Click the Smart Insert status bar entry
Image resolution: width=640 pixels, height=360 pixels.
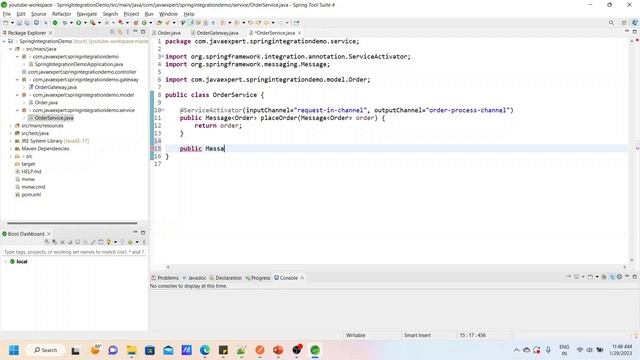(x=417, y=335)
